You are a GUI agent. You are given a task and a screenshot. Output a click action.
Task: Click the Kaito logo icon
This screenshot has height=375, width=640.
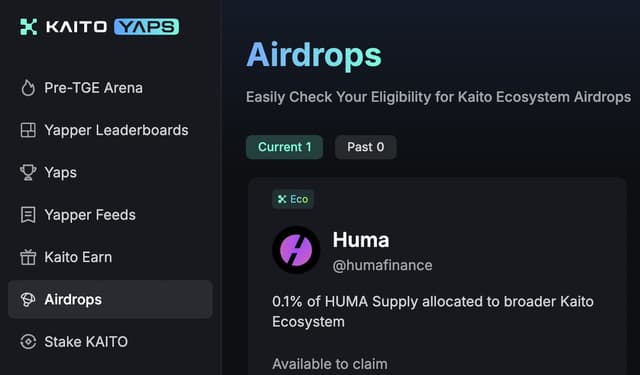point(29,27)
